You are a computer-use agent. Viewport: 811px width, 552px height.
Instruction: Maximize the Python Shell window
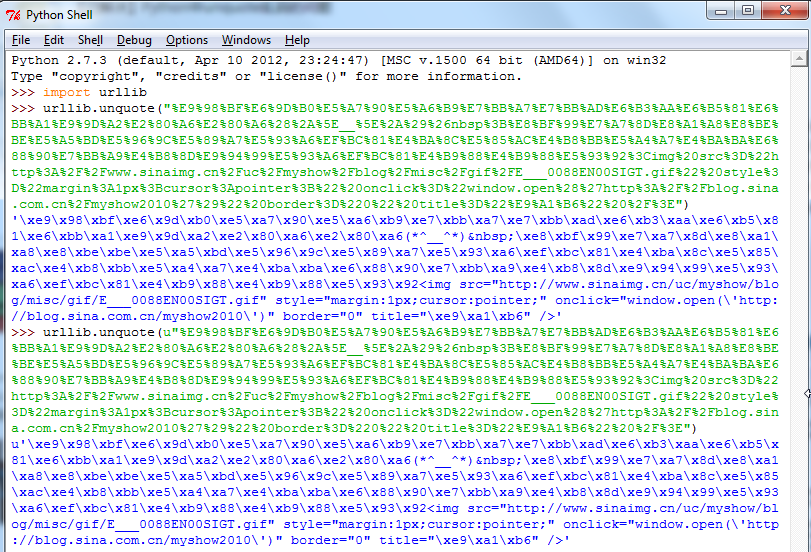click(748, 10)
